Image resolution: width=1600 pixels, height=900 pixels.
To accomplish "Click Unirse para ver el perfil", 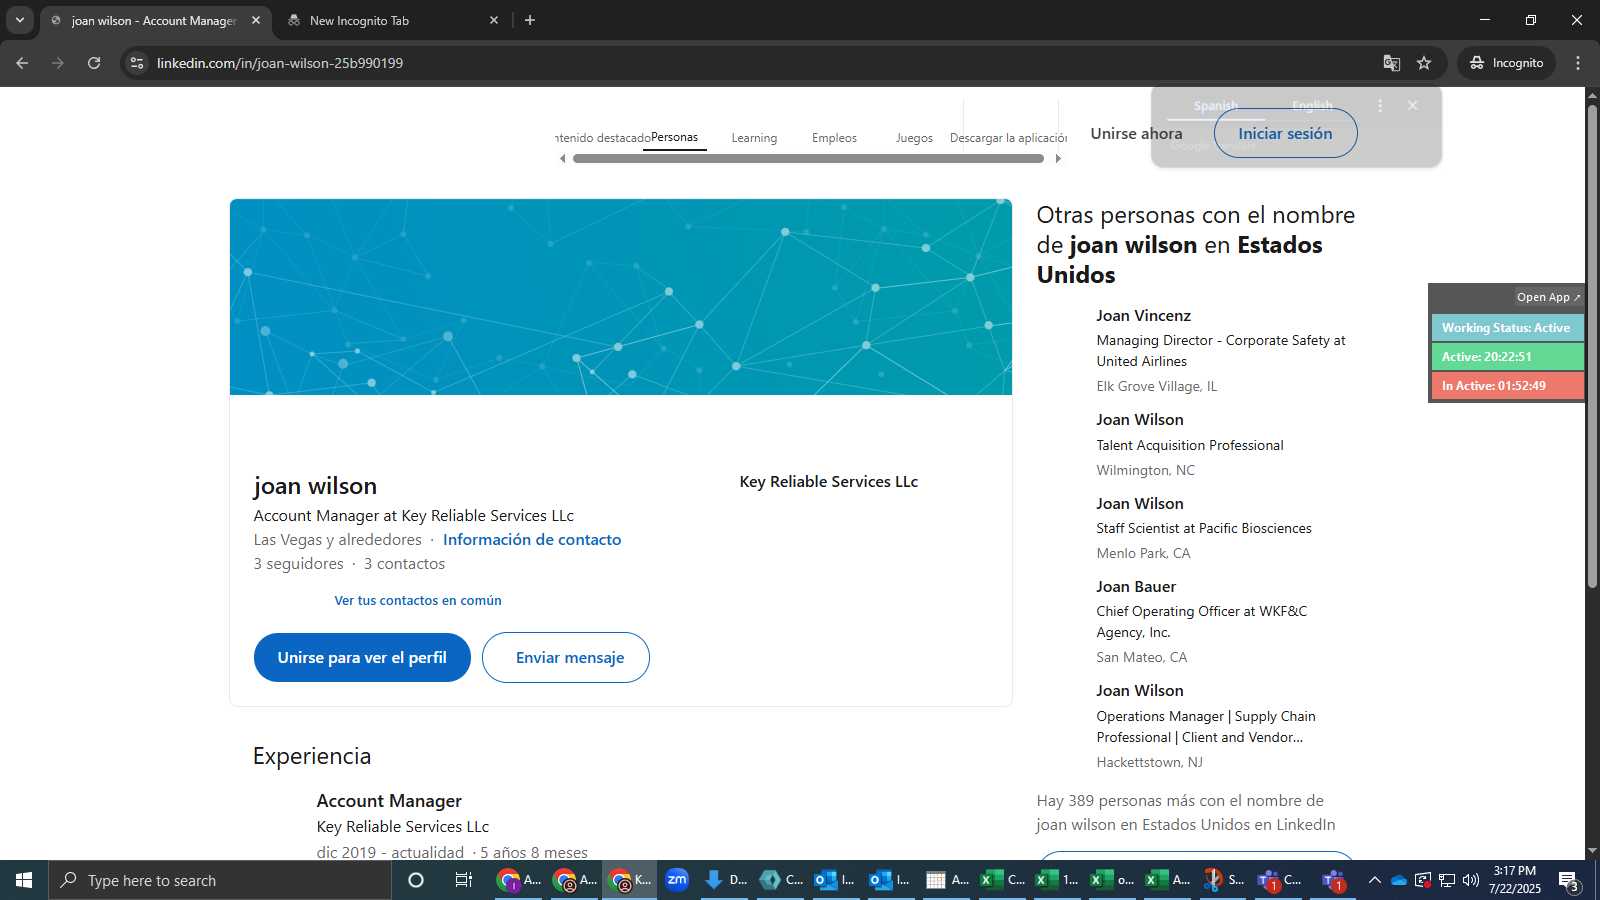I will click(362, 658).
